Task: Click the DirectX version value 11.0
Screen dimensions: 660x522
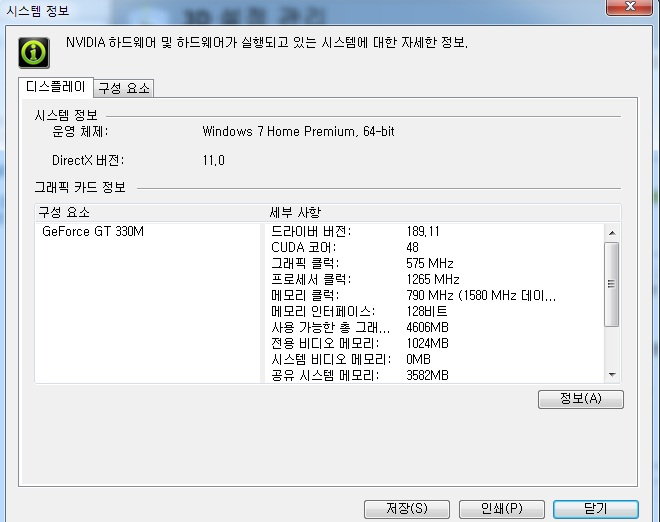Action: [x=213, y=160]
